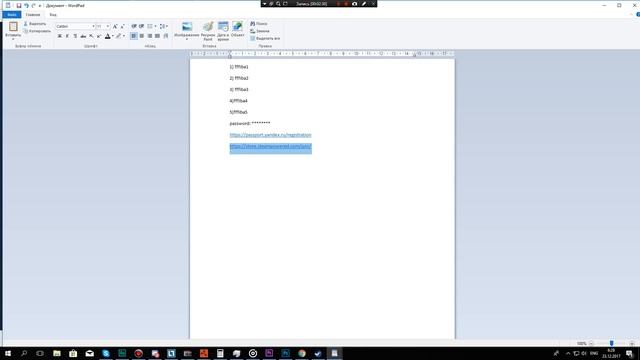
Task: Click the magnifier icon in recorder bar
Action: coord(278,4)
